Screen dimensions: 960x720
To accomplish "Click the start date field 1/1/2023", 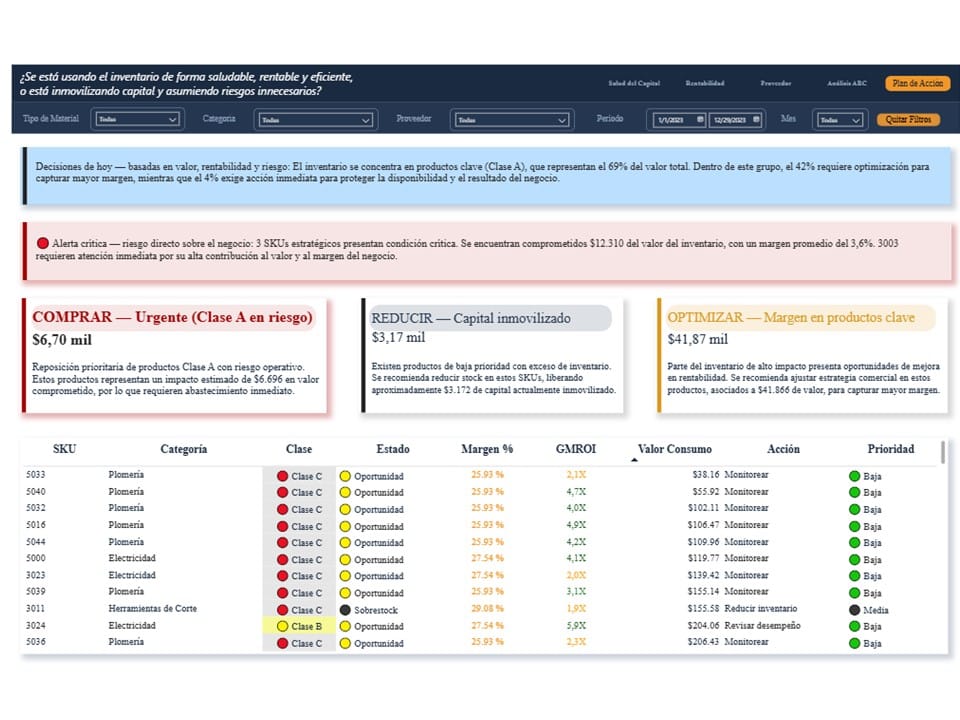I will coord(674,120).
